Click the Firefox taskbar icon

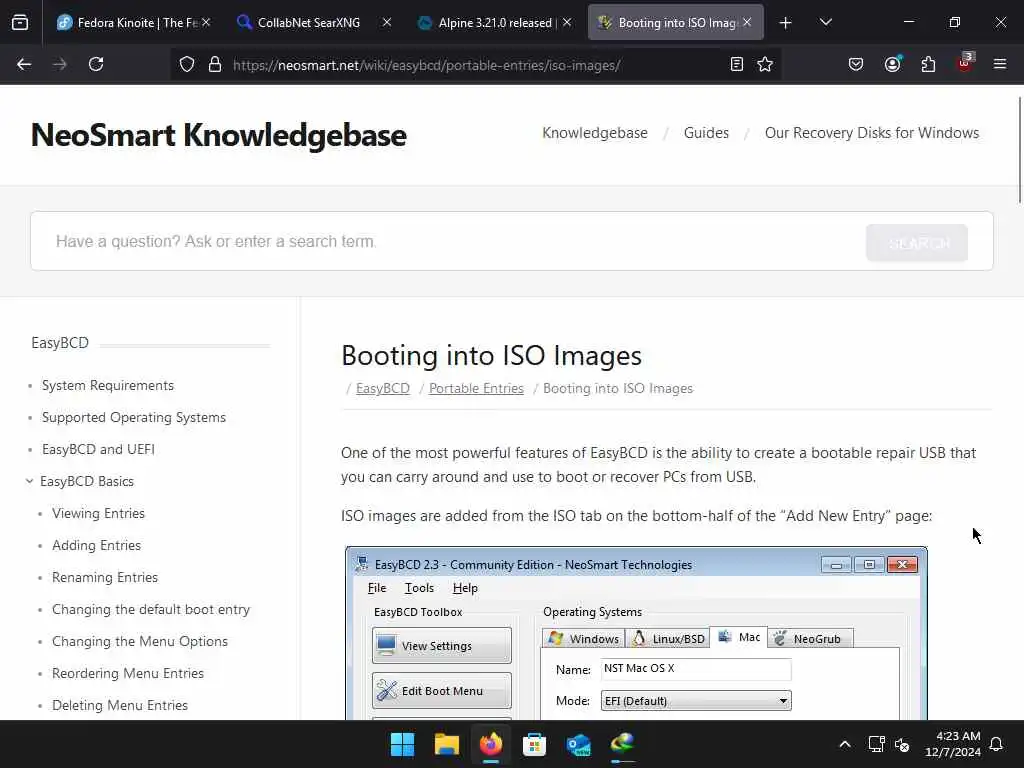pos(491,744)
